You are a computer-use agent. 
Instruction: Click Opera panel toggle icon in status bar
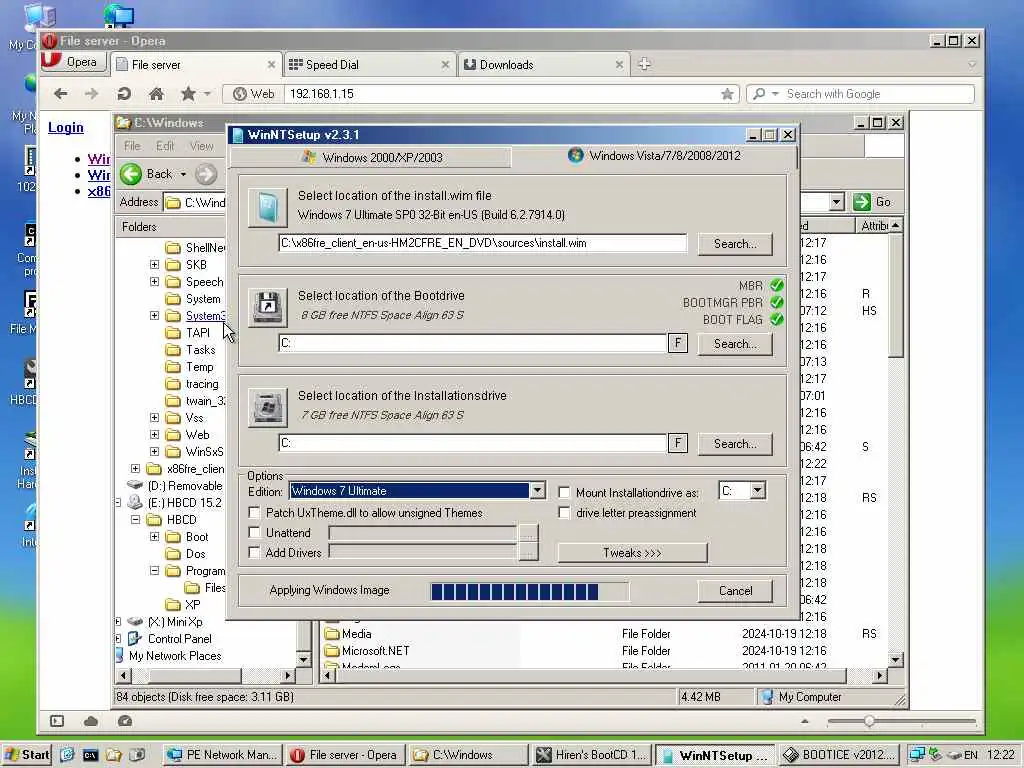tap(57, 721)
